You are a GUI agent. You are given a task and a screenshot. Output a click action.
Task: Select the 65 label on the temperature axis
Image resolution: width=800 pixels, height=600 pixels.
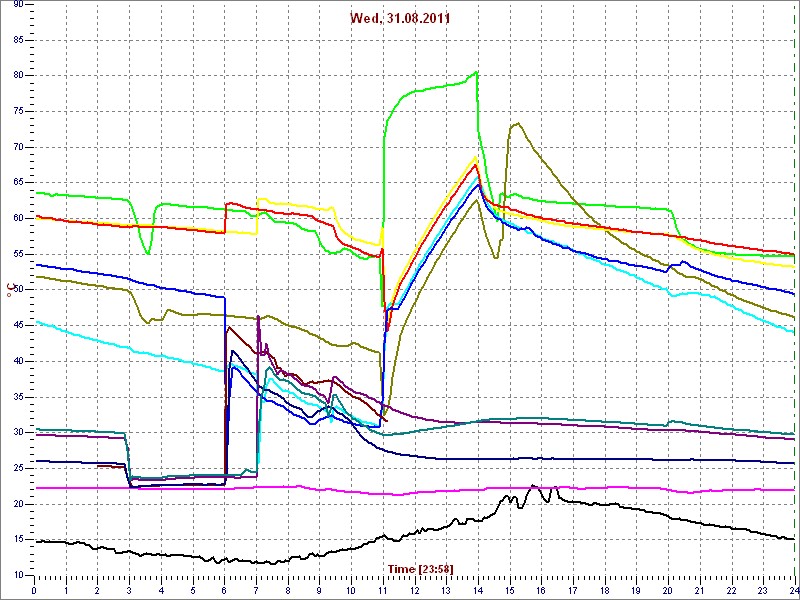point(18,183)
